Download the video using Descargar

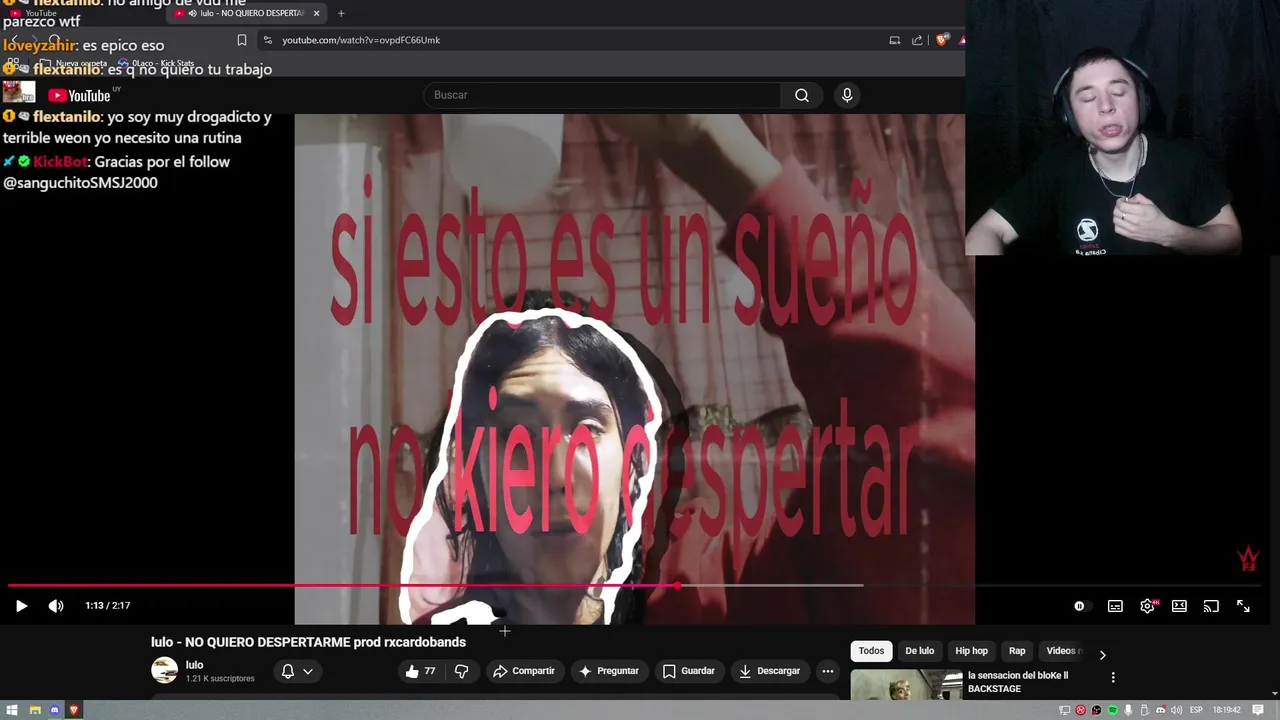coord(769,671)
